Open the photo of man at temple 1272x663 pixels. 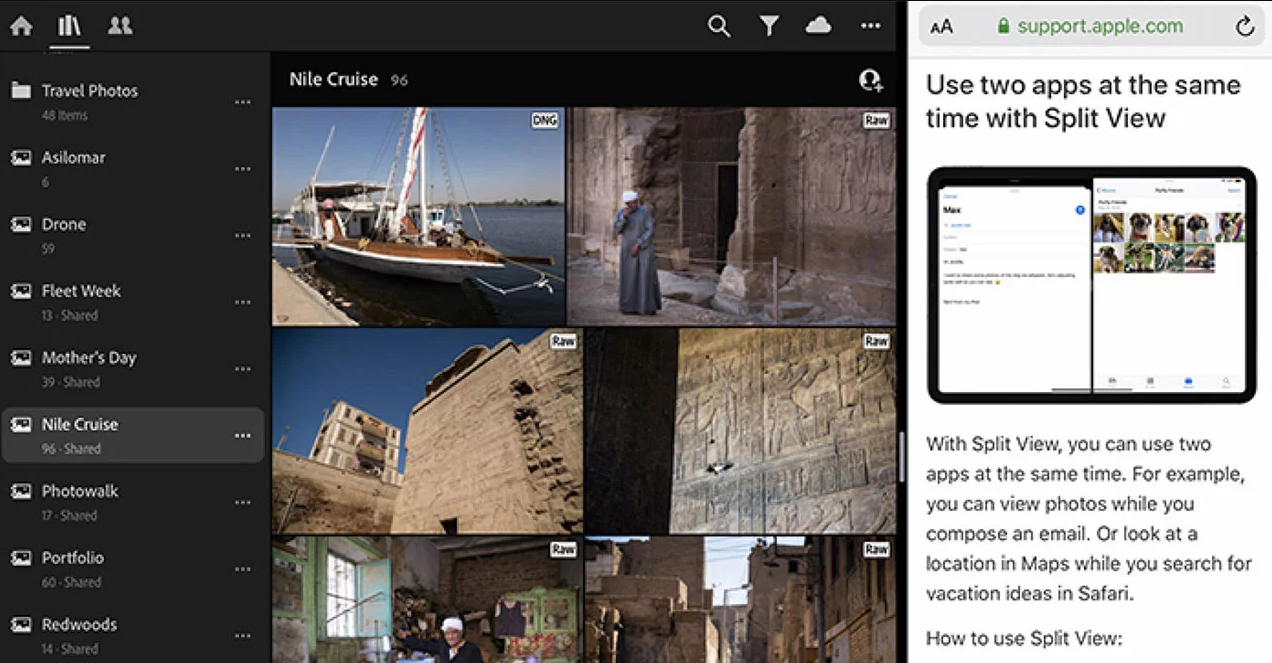[x=731, y=217]
